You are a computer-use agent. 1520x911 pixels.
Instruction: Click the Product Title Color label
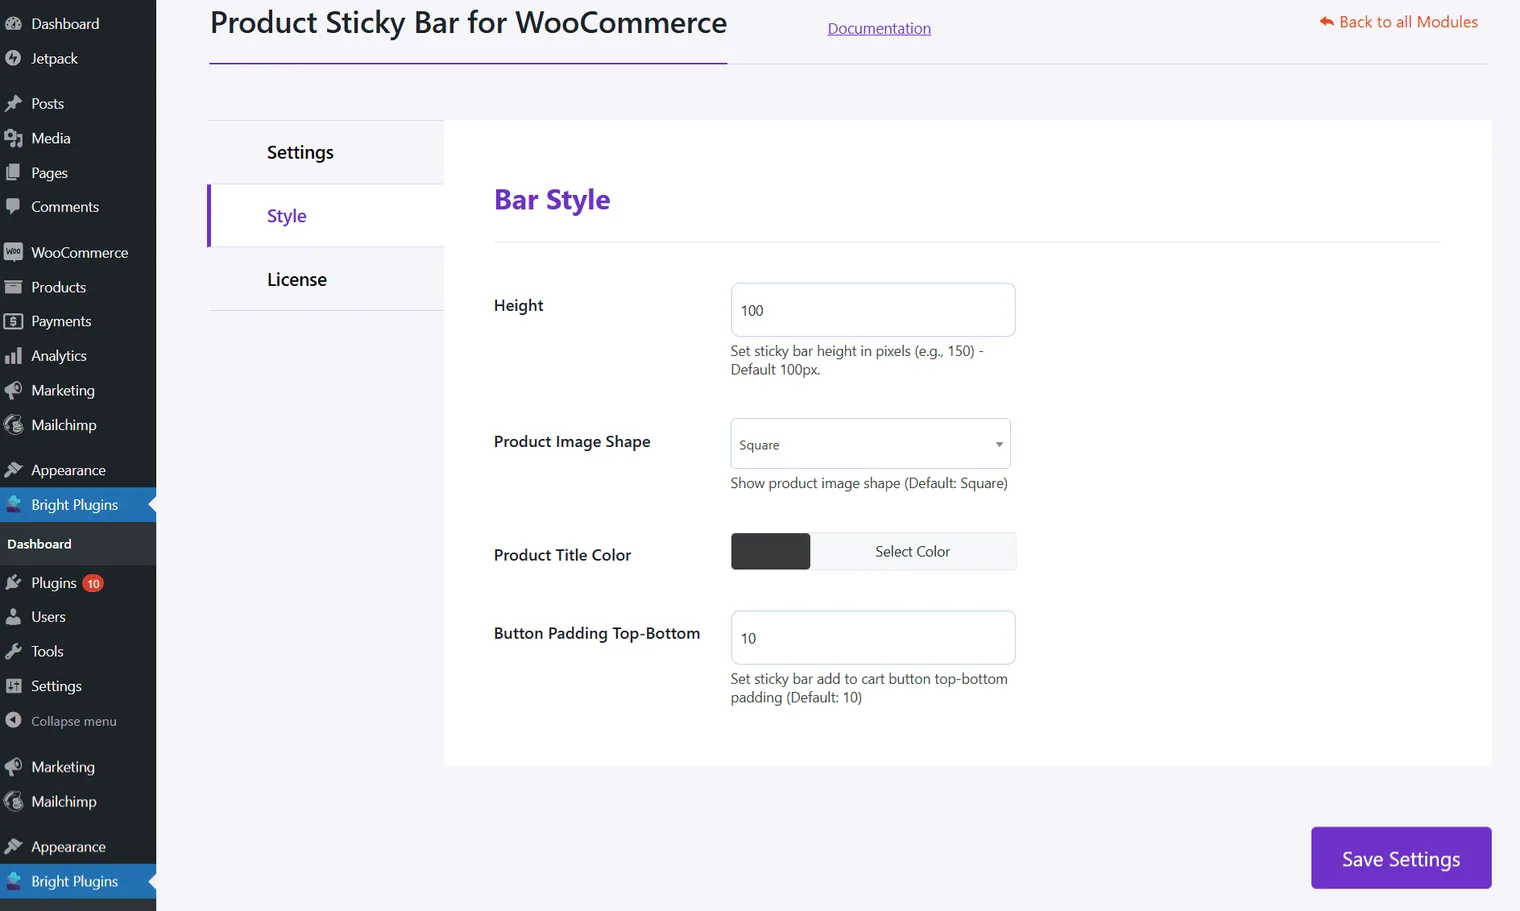[562, 555]
